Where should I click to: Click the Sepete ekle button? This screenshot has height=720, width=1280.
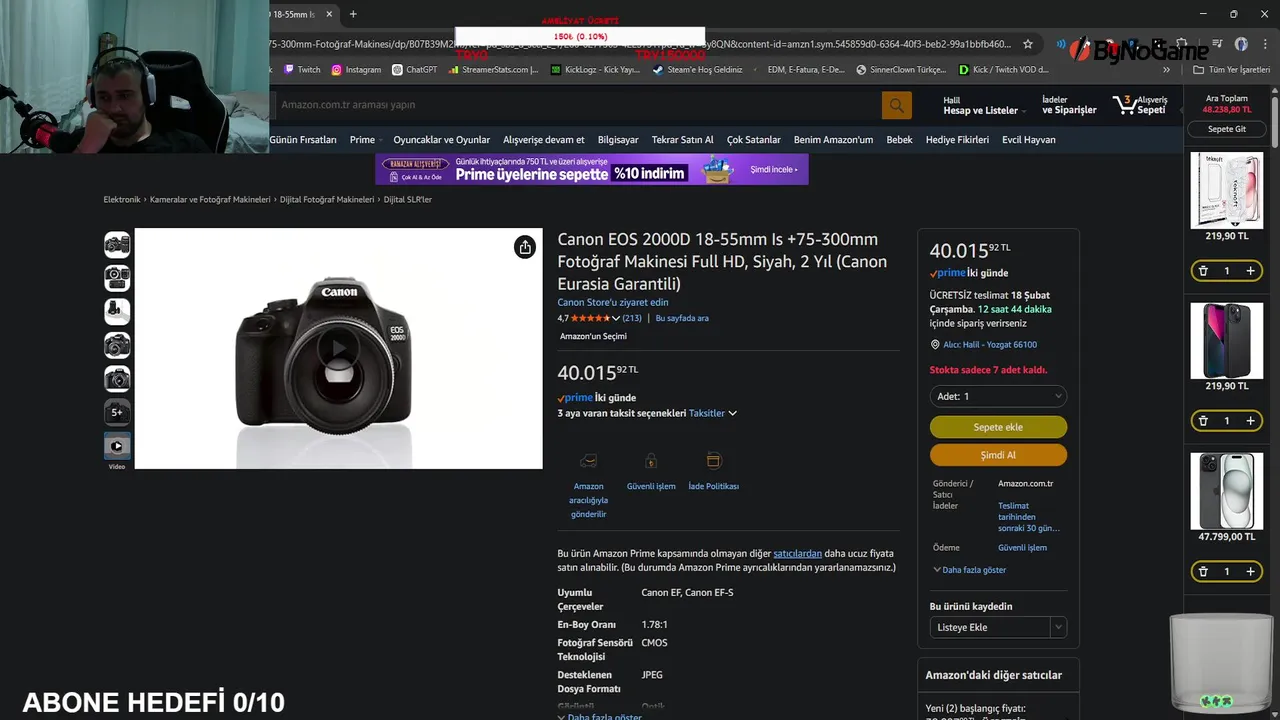998,427
